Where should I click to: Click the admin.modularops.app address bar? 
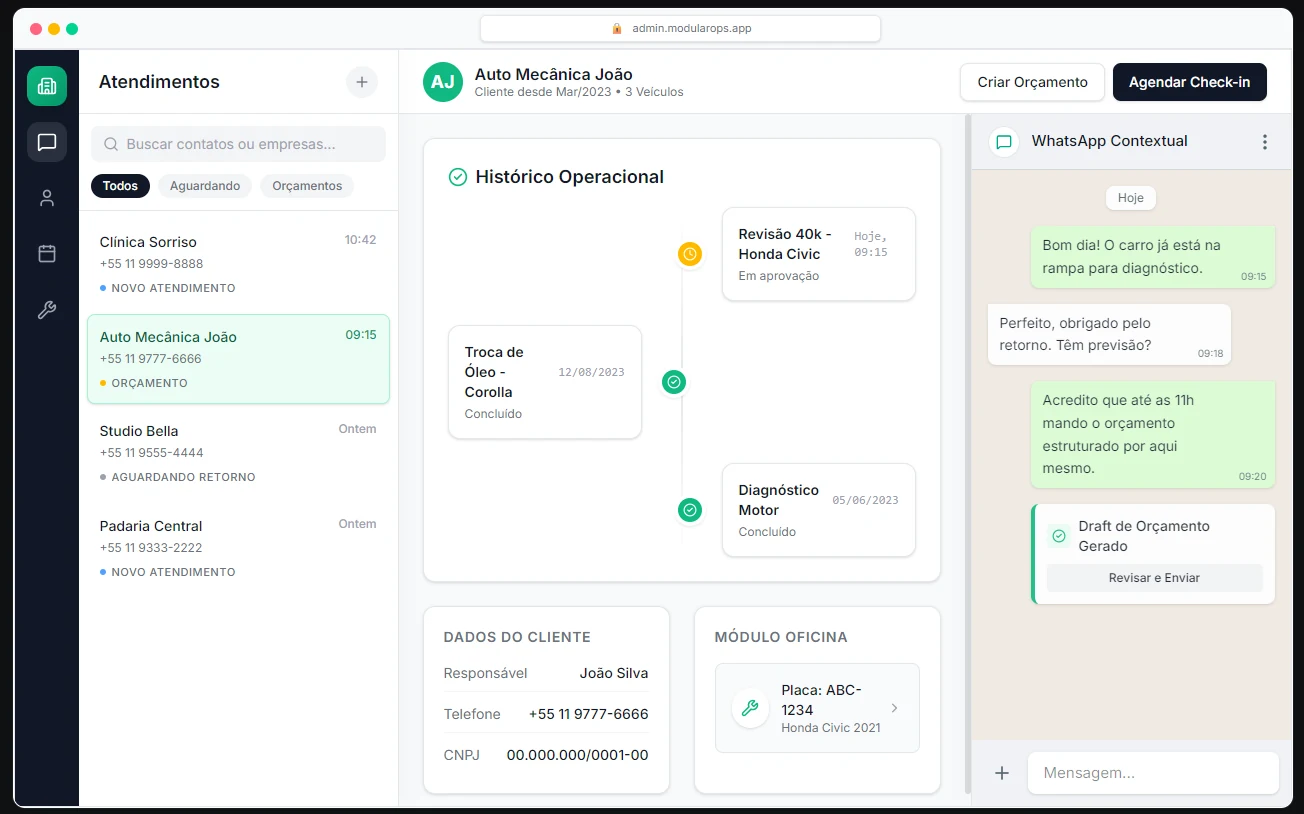tap(680, 29)
